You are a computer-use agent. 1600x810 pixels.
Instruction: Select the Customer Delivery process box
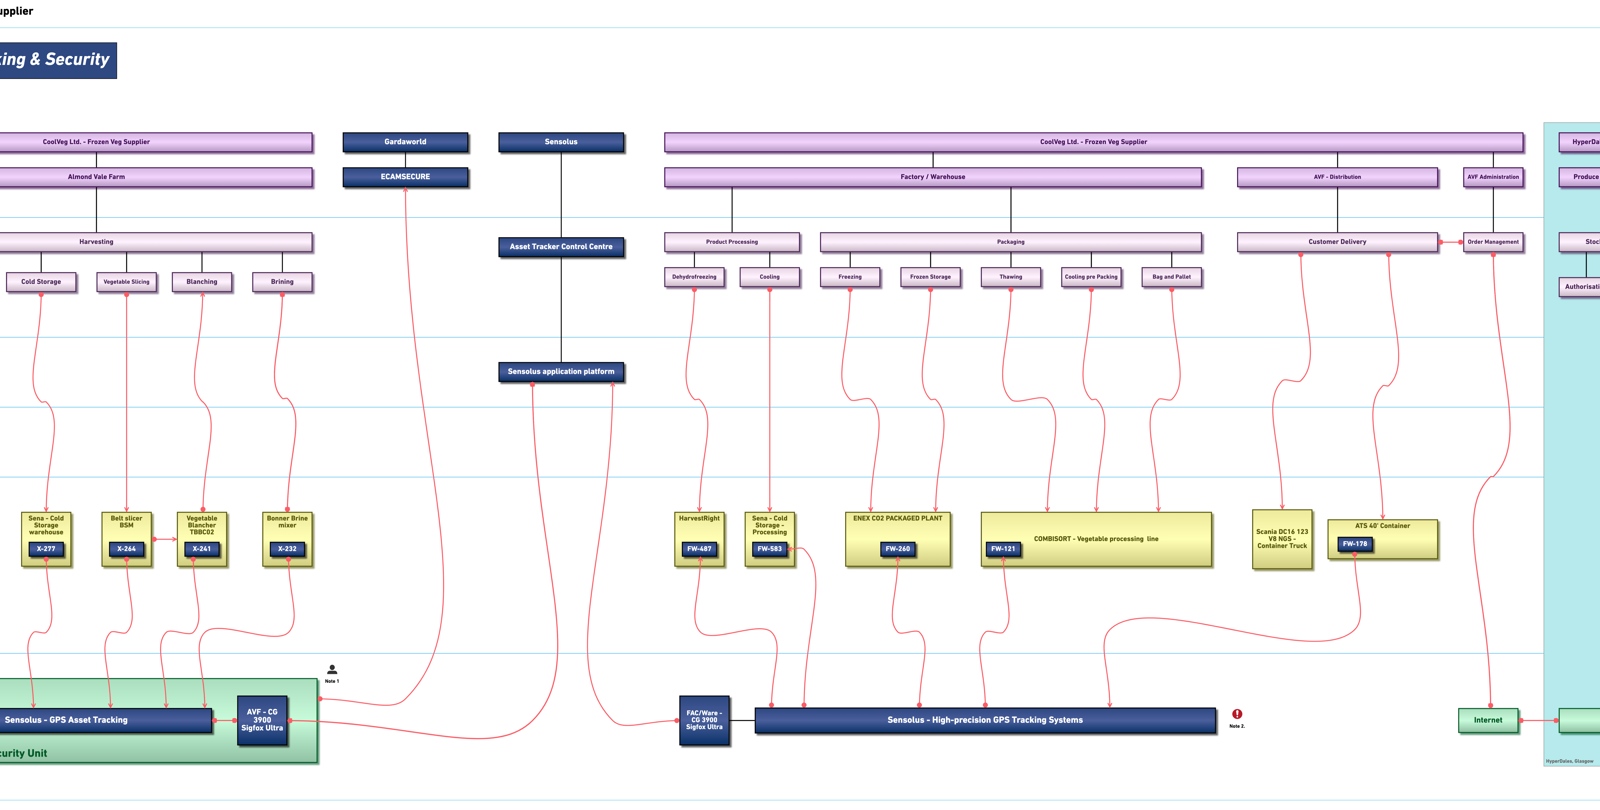tap(1337, 242)
